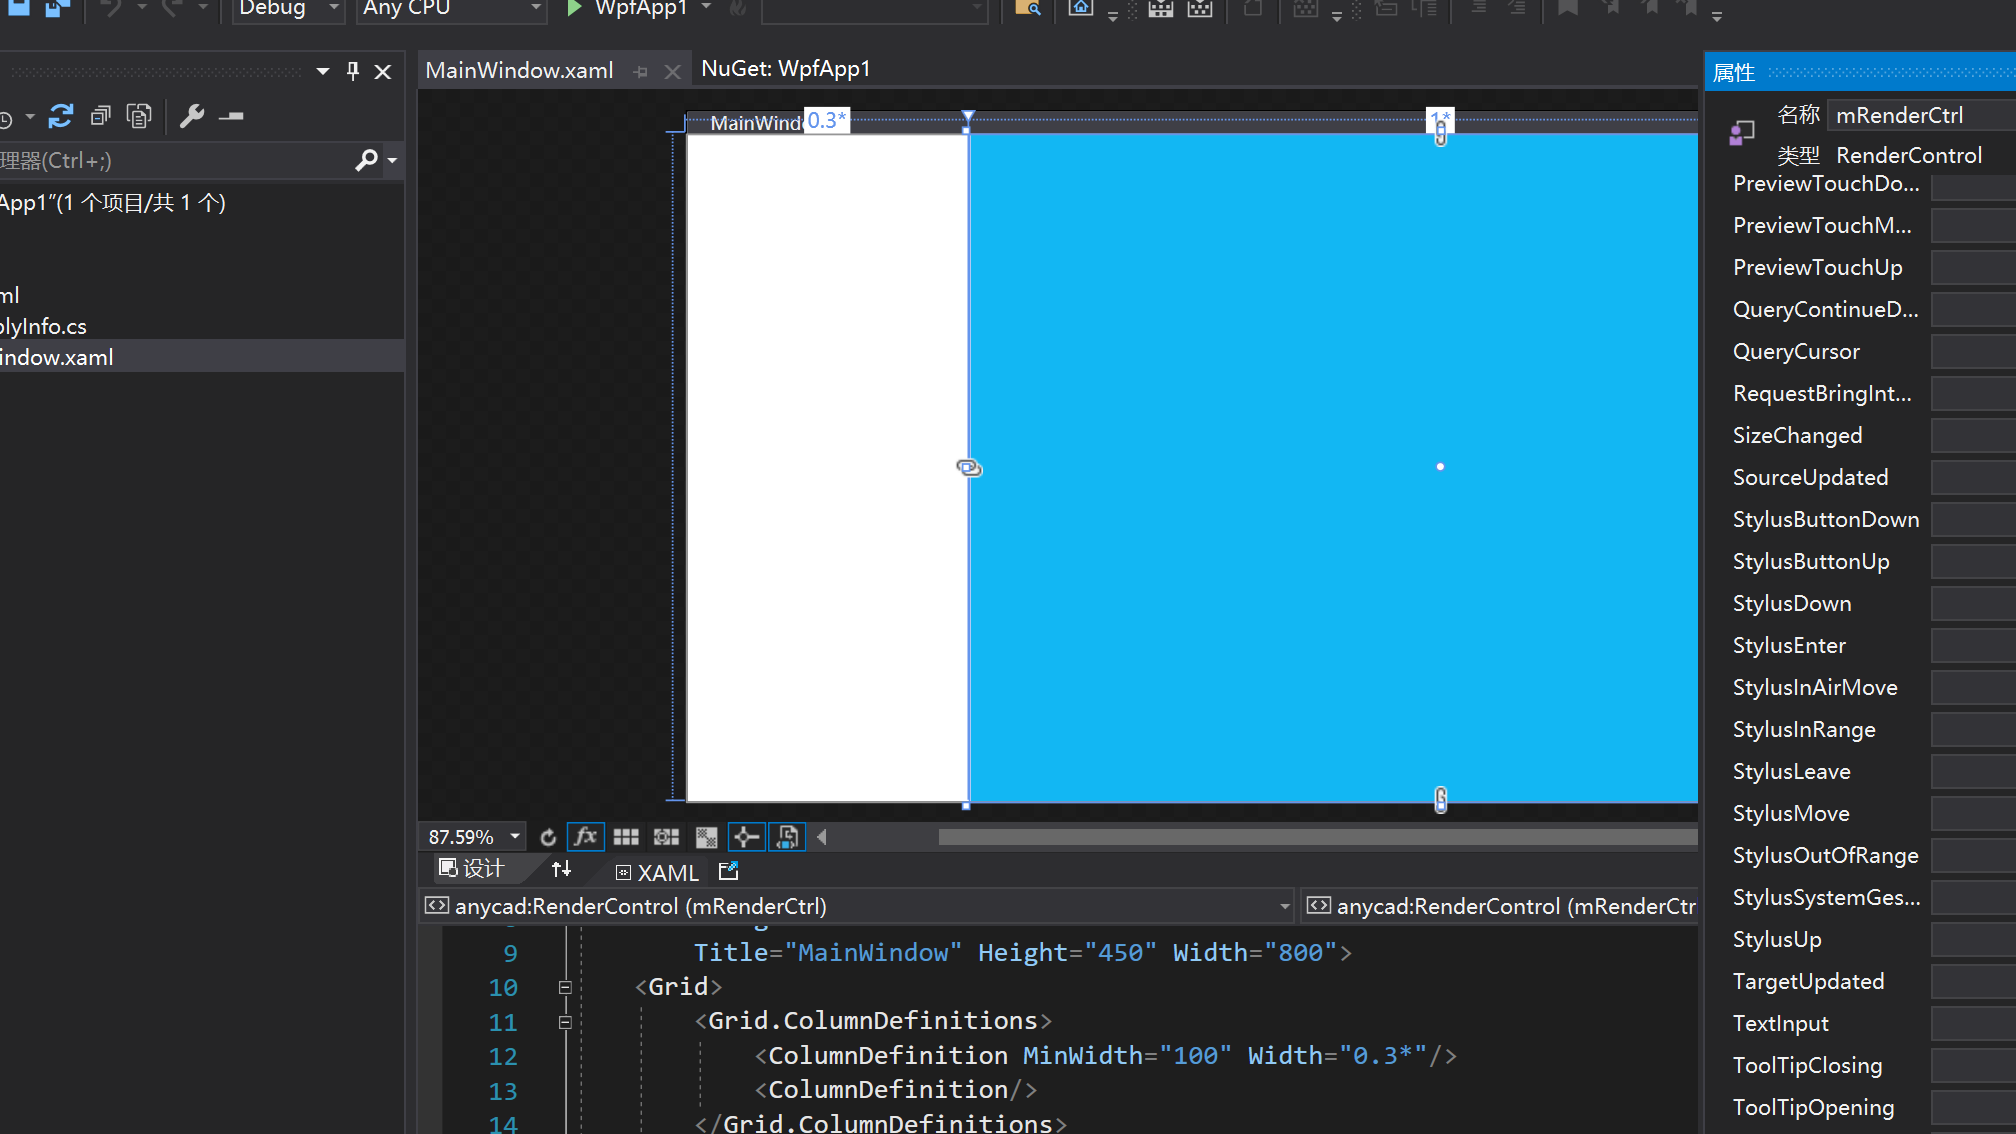Click the 名称 name field containing mRenderCtrl
This screenshot has width=2016, height=1134.
[1921, 115]
